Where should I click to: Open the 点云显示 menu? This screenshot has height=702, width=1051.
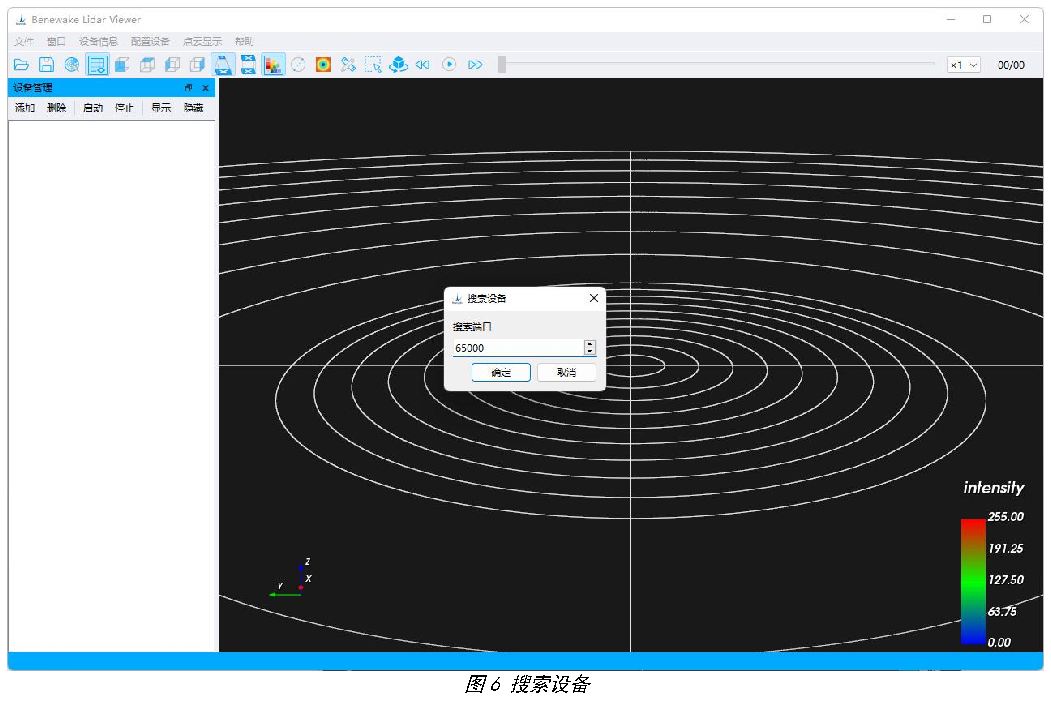coord(202,42)
